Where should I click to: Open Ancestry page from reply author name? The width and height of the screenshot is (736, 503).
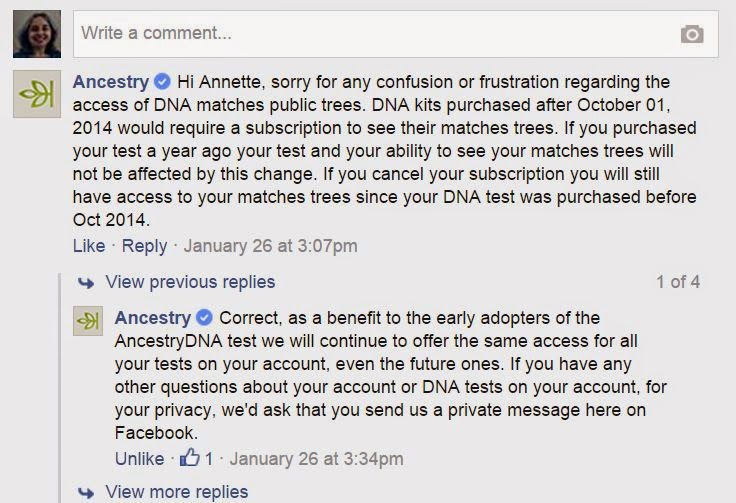[152, 318]
